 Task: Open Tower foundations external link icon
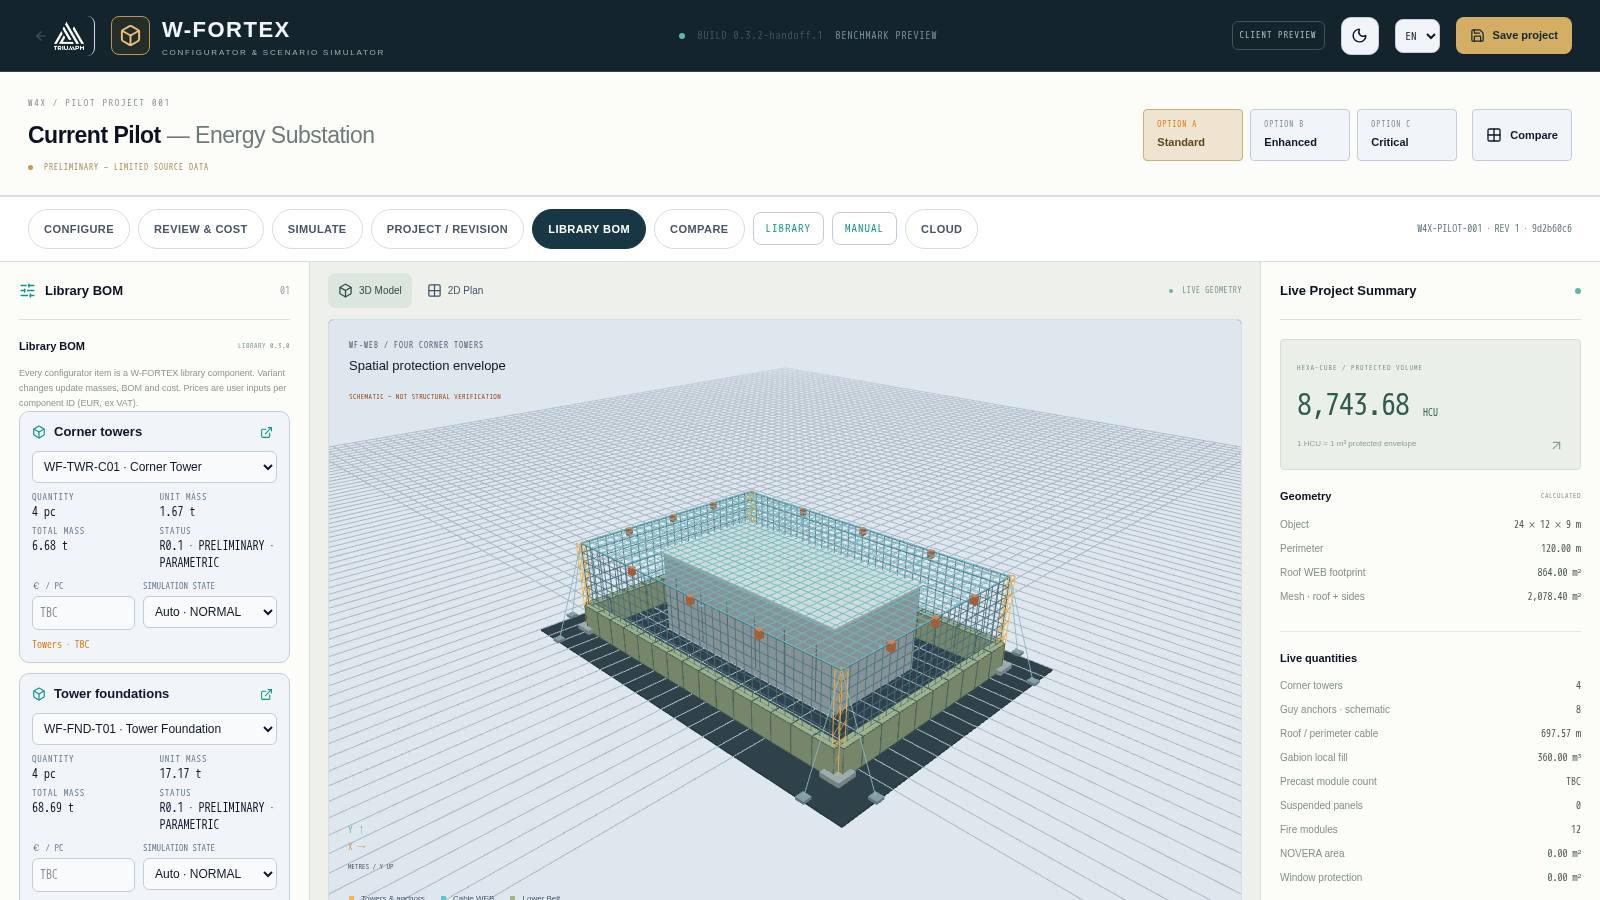pos(266,695)
